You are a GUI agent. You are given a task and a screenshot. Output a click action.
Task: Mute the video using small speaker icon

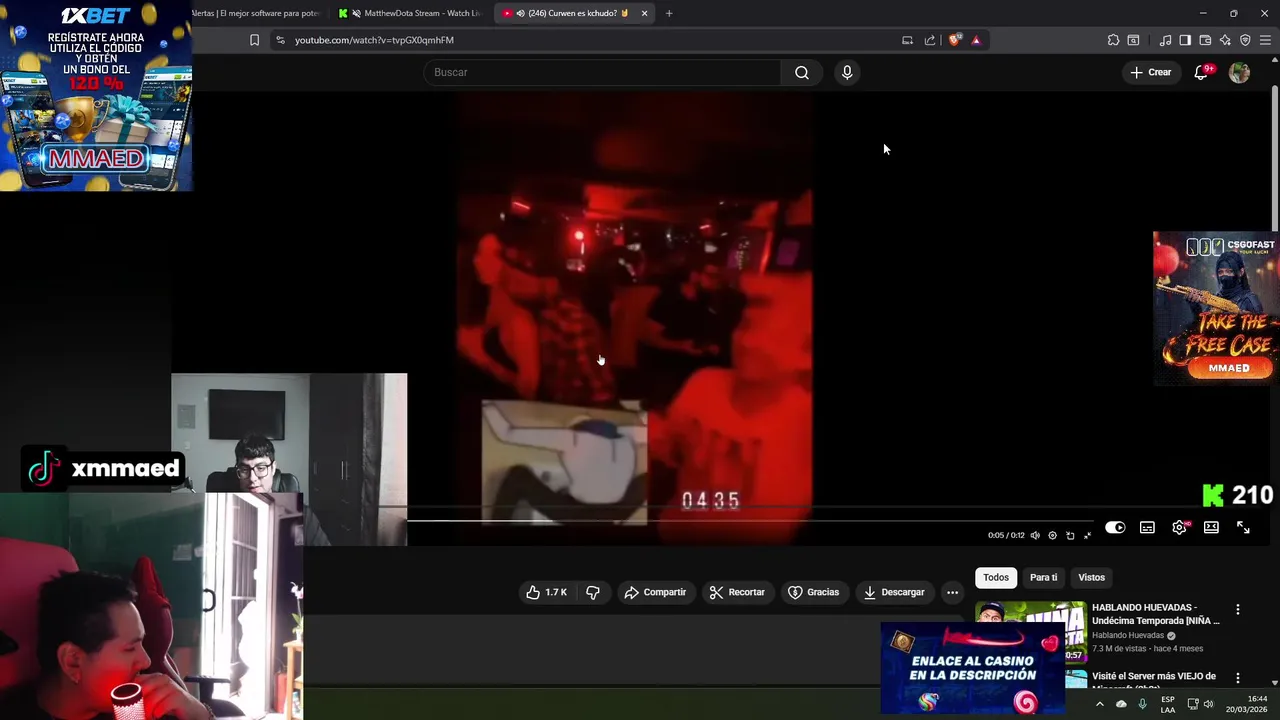1035,535
